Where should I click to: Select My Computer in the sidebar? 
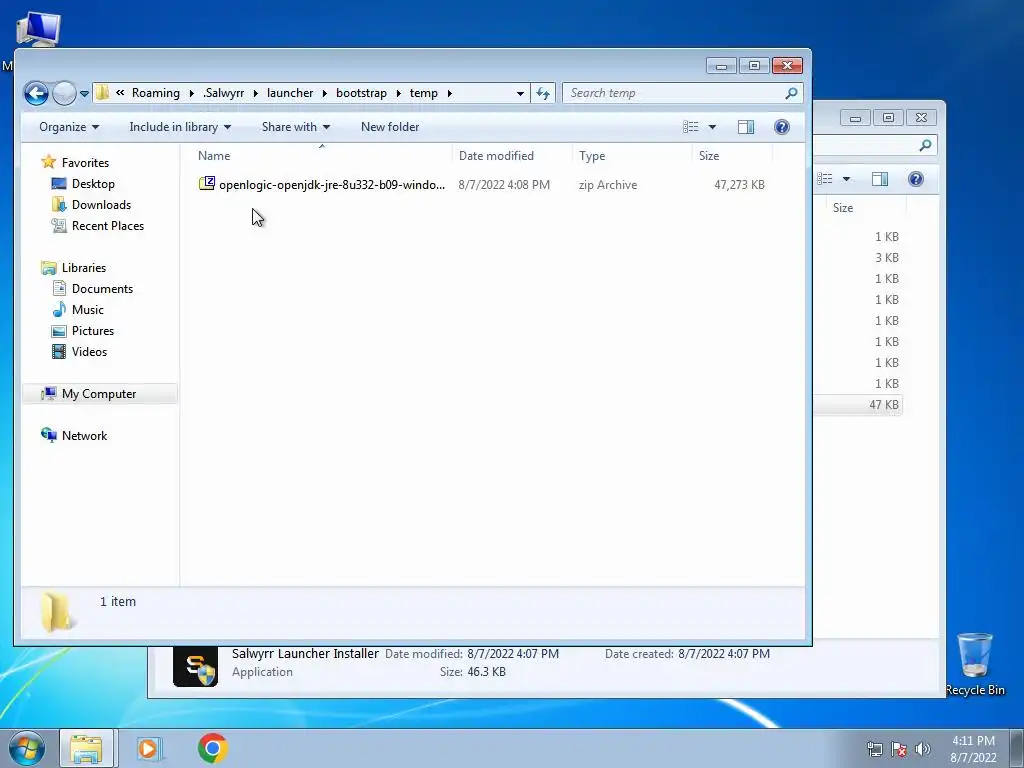point(99,394)
